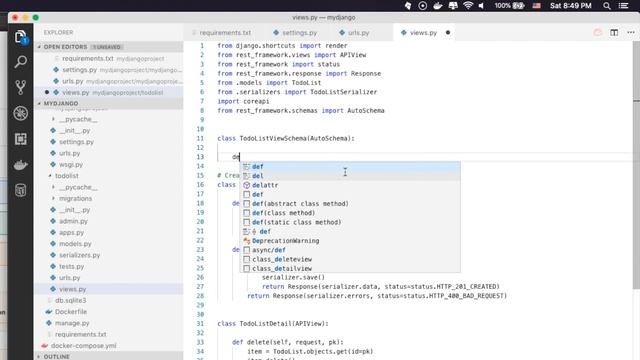The image size is (640, 360).
Task: Open the Search view in the activity bar
Action: point(21,62)
